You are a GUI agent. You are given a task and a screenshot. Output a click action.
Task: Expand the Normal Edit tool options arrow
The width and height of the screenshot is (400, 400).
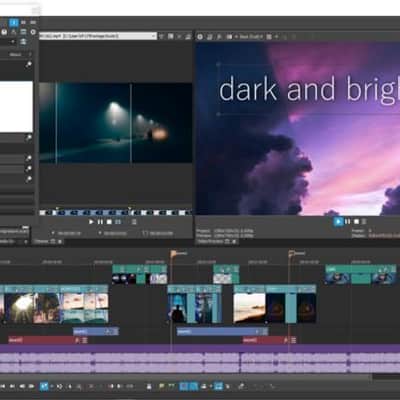(51, 387)
